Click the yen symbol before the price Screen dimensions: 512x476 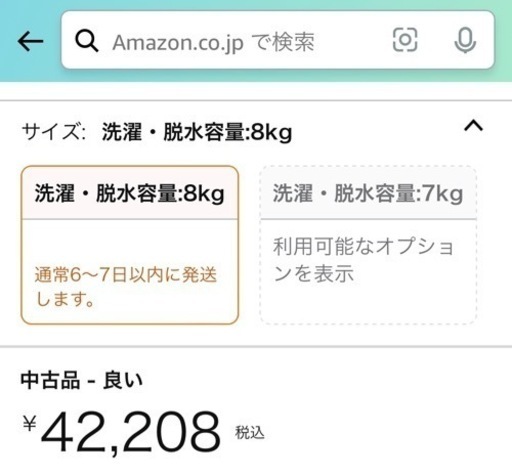point(29,423)
